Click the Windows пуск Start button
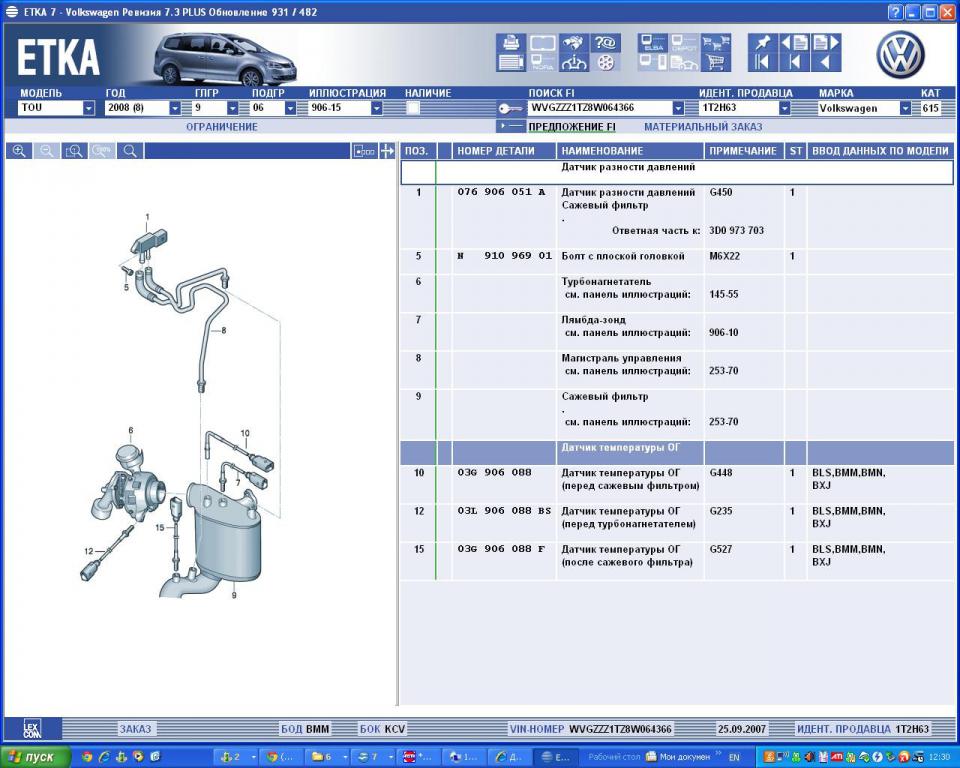 click(36, 757)
